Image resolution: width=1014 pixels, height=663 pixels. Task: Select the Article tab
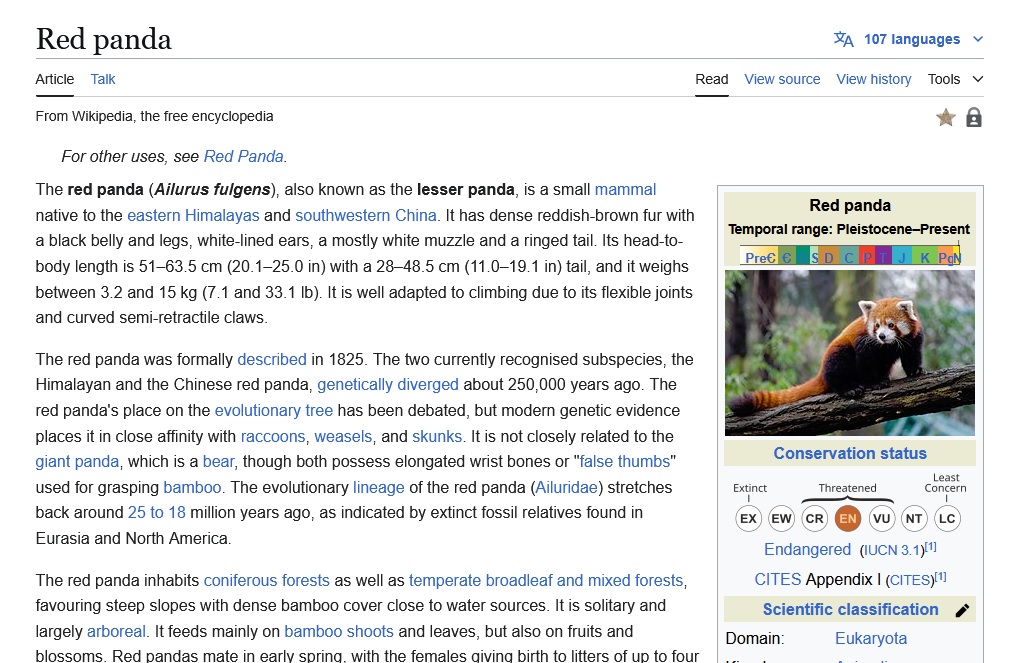pos(54,79)
